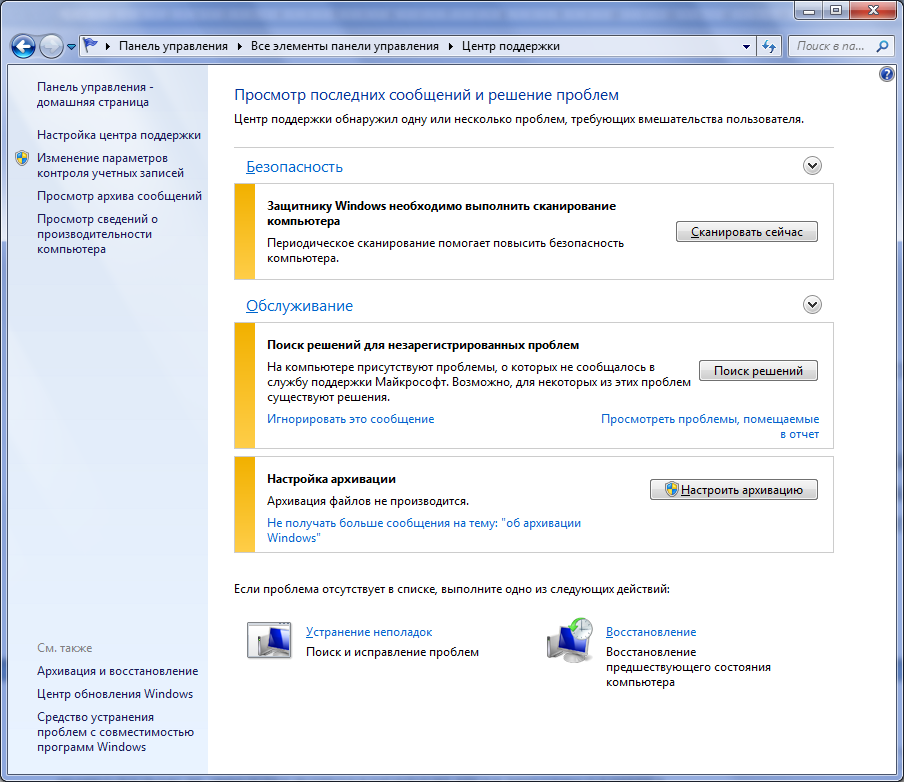The image size is (904, 782).
Task: Click the title Поиск решений для незарегистрированных проблем
Action: (423, 345)
